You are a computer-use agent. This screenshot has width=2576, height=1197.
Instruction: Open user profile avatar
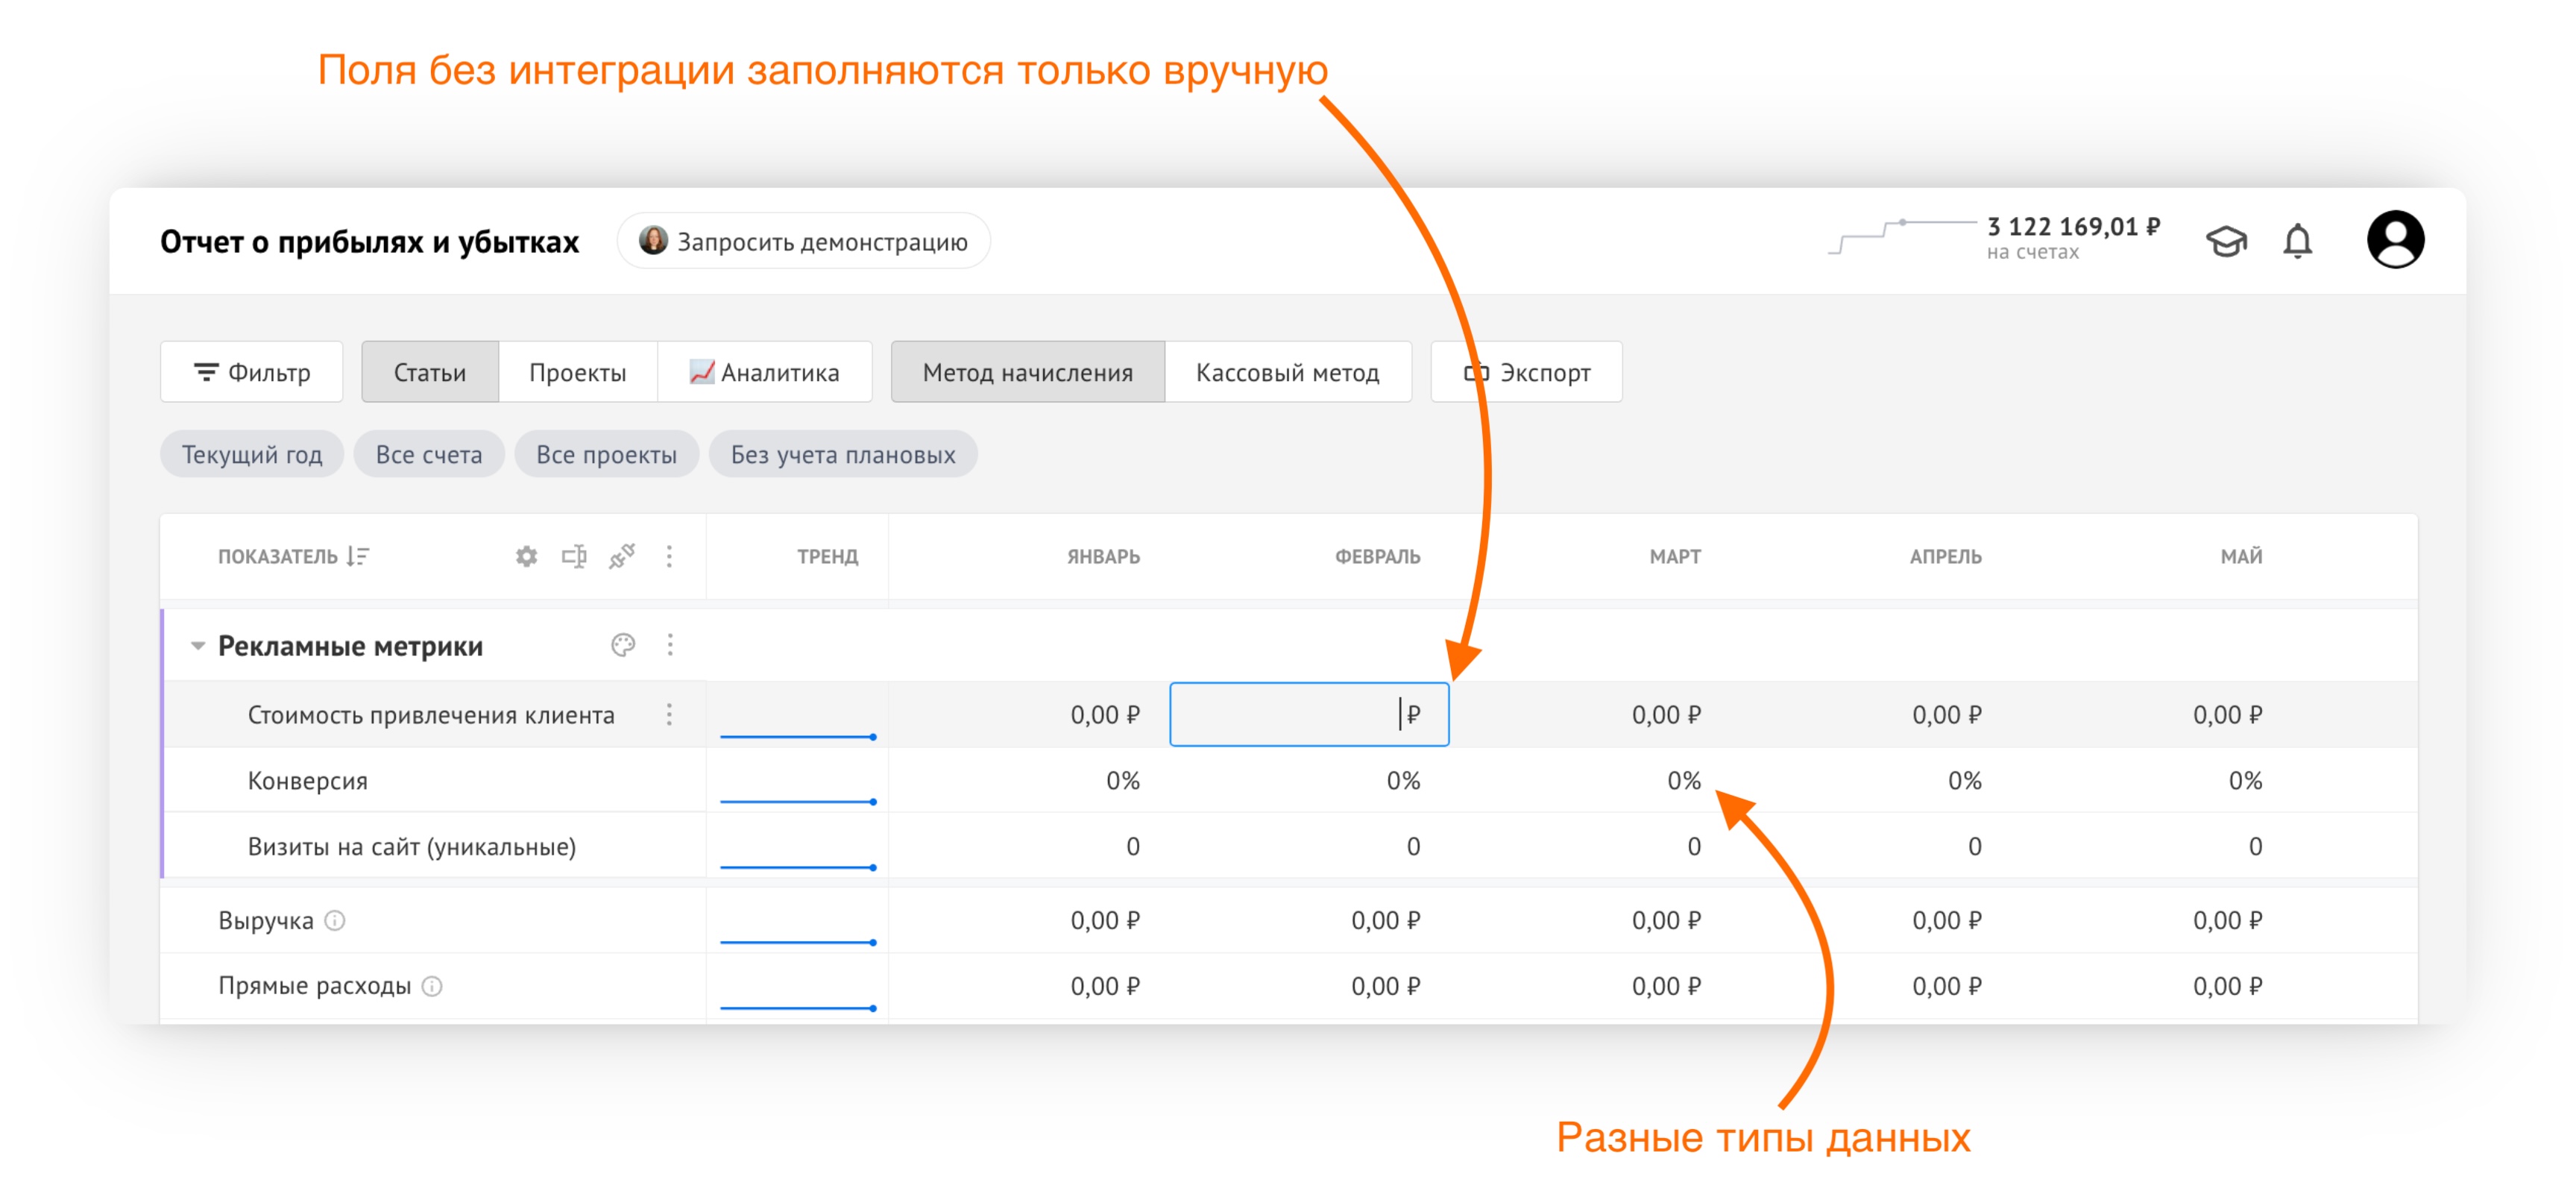click(2395, 240)
